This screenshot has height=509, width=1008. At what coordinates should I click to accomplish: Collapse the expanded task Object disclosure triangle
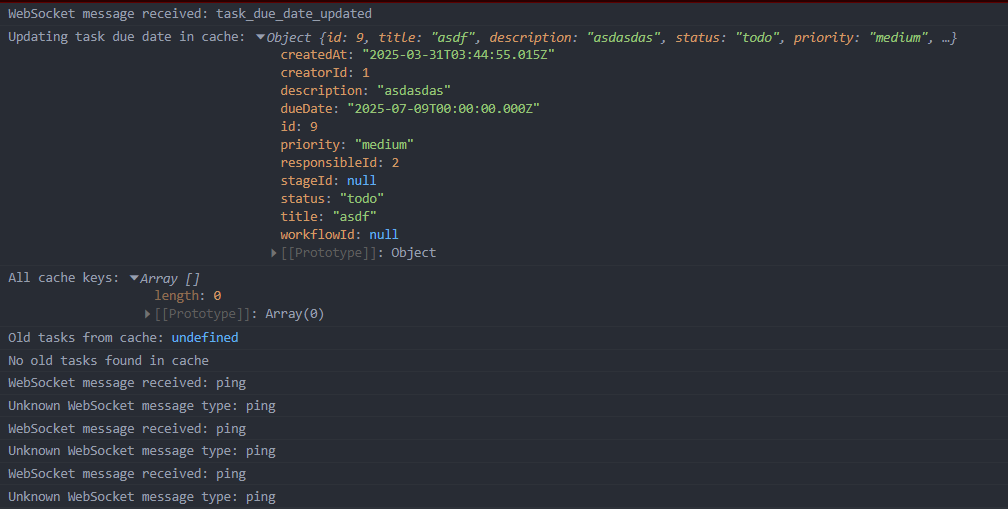coord(261,38)
